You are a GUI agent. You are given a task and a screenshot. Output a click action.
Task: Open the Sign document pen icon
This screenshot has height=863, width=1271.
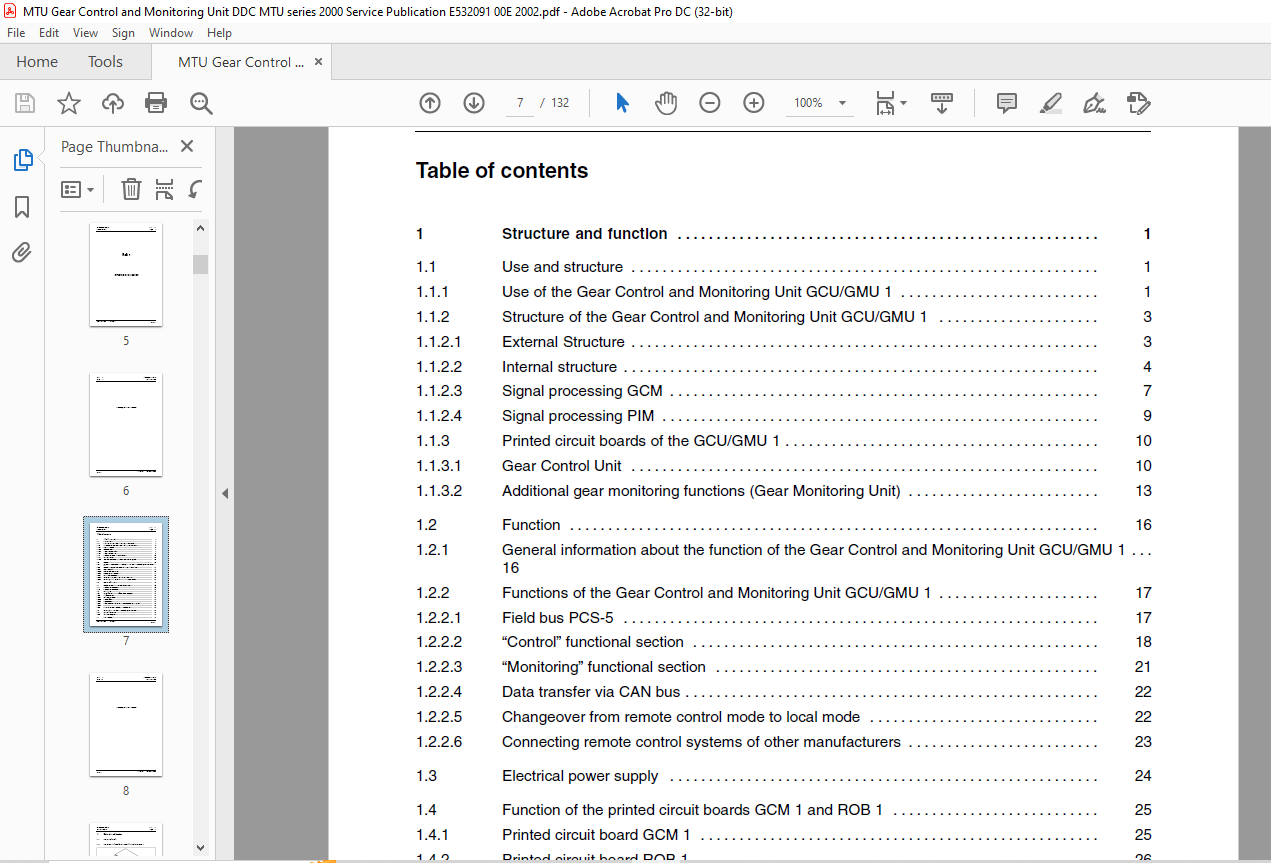tap(1095, 103)
